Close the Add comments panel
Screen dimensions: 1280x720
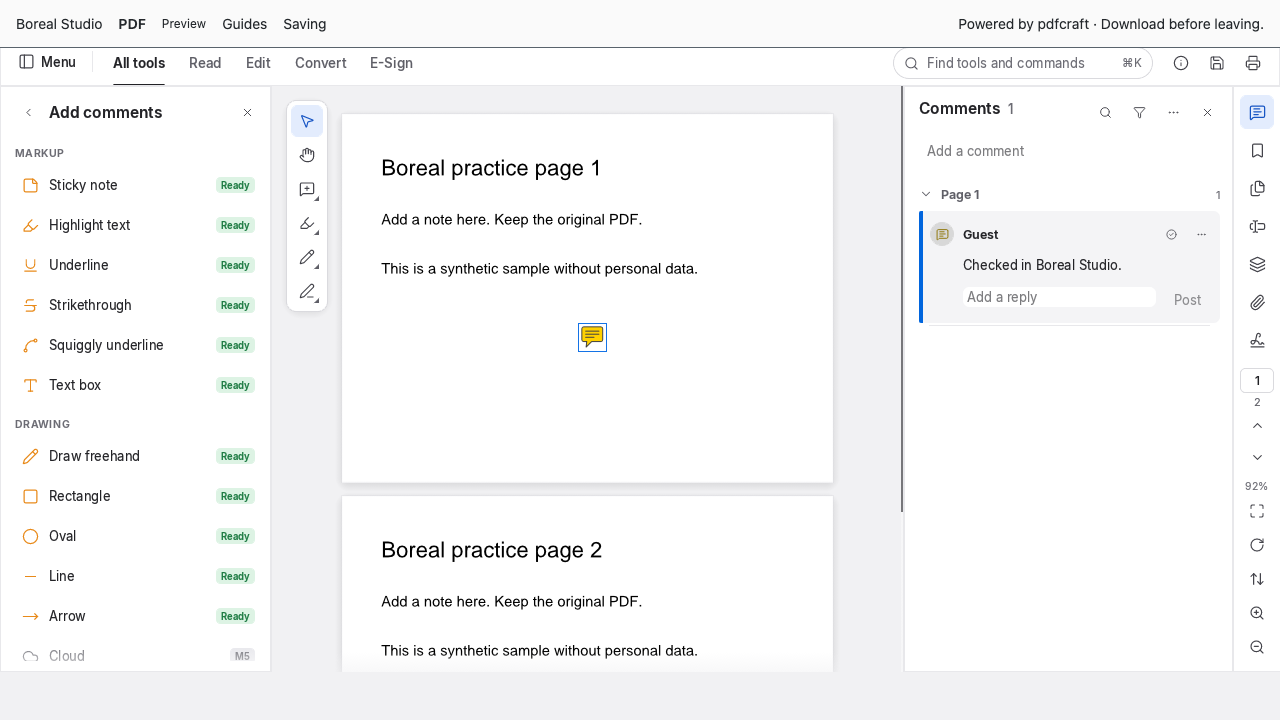click(247, 113)
